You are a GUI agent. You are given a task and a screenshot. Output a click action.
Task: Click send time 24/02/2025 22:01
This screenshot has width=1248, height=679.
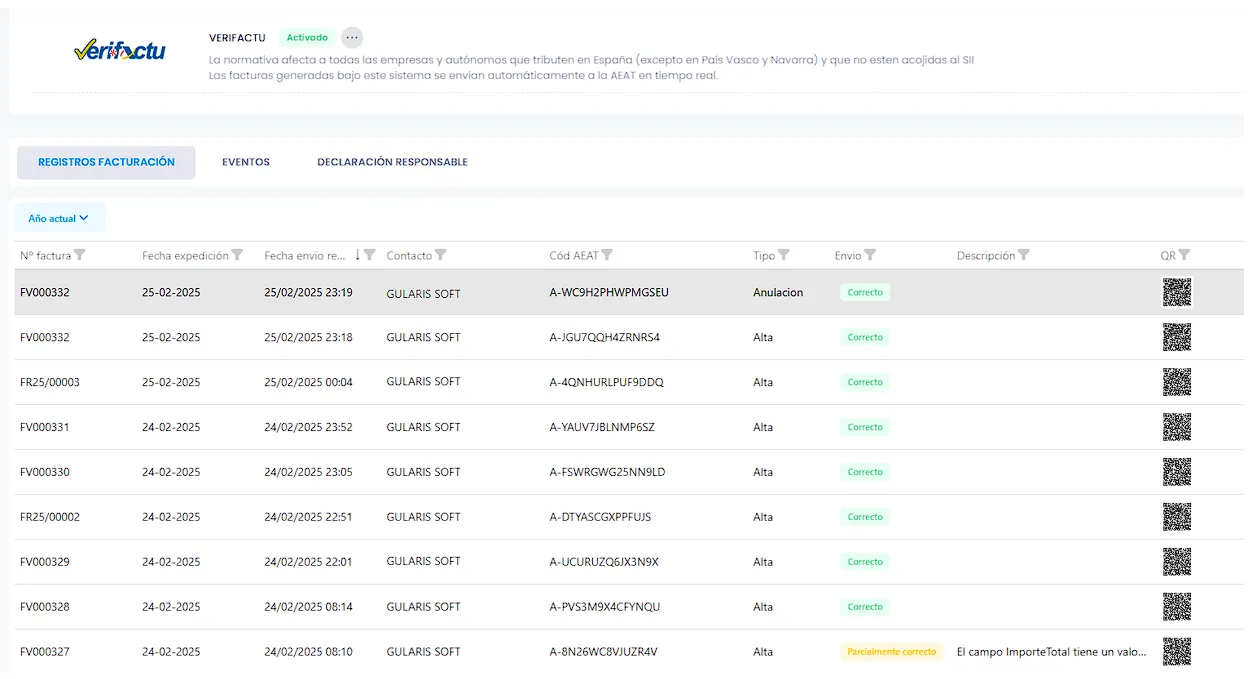(x=308, y=562)
